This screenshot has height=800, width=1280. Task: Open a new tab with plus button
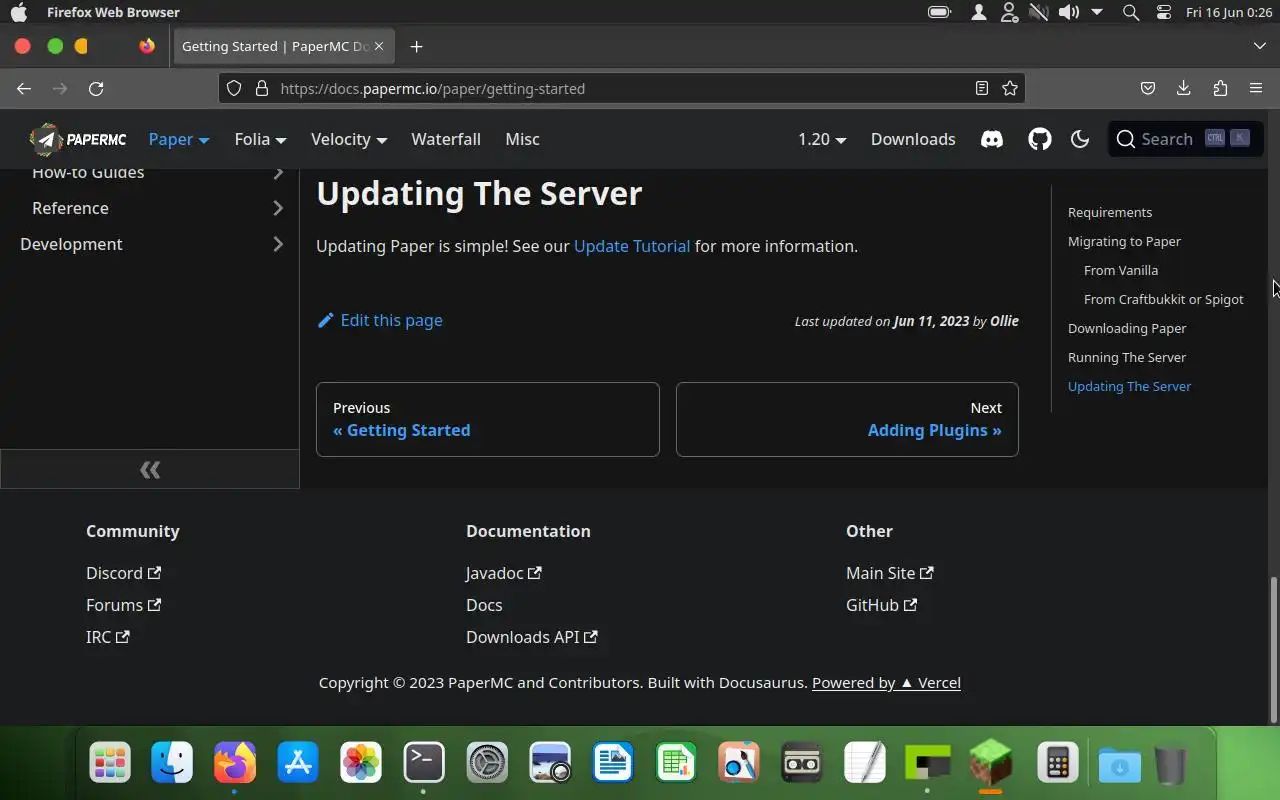(x=416, y=46)
